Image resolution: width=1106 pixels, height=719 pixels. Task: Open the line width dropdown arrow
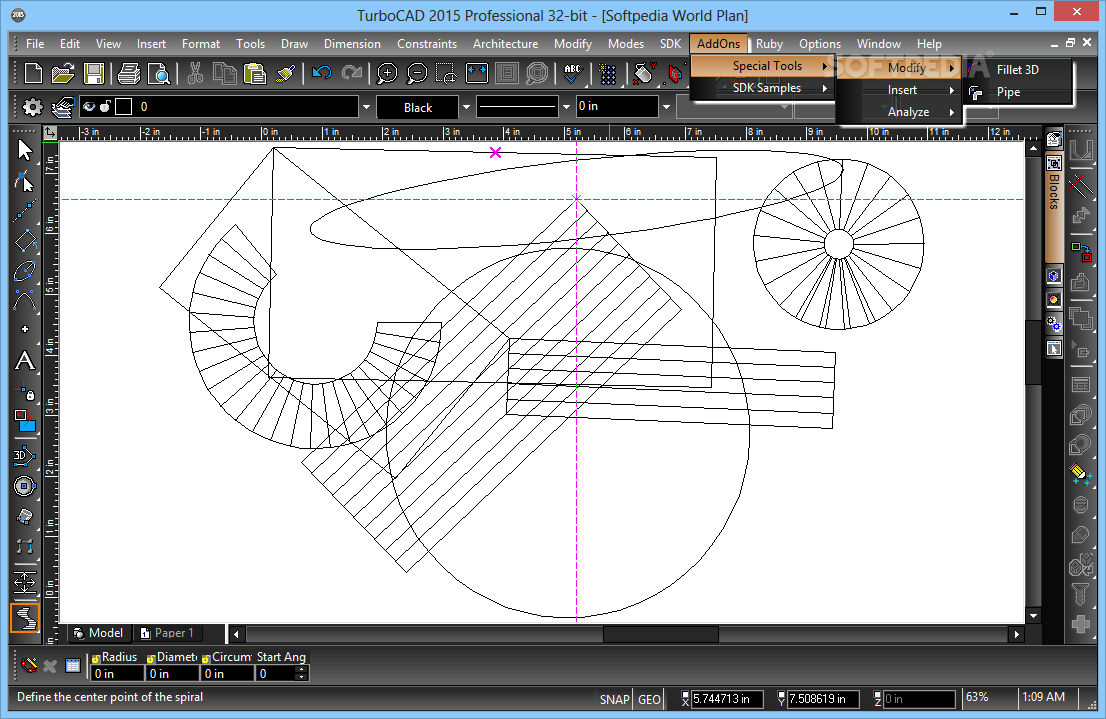pos(666,107)
